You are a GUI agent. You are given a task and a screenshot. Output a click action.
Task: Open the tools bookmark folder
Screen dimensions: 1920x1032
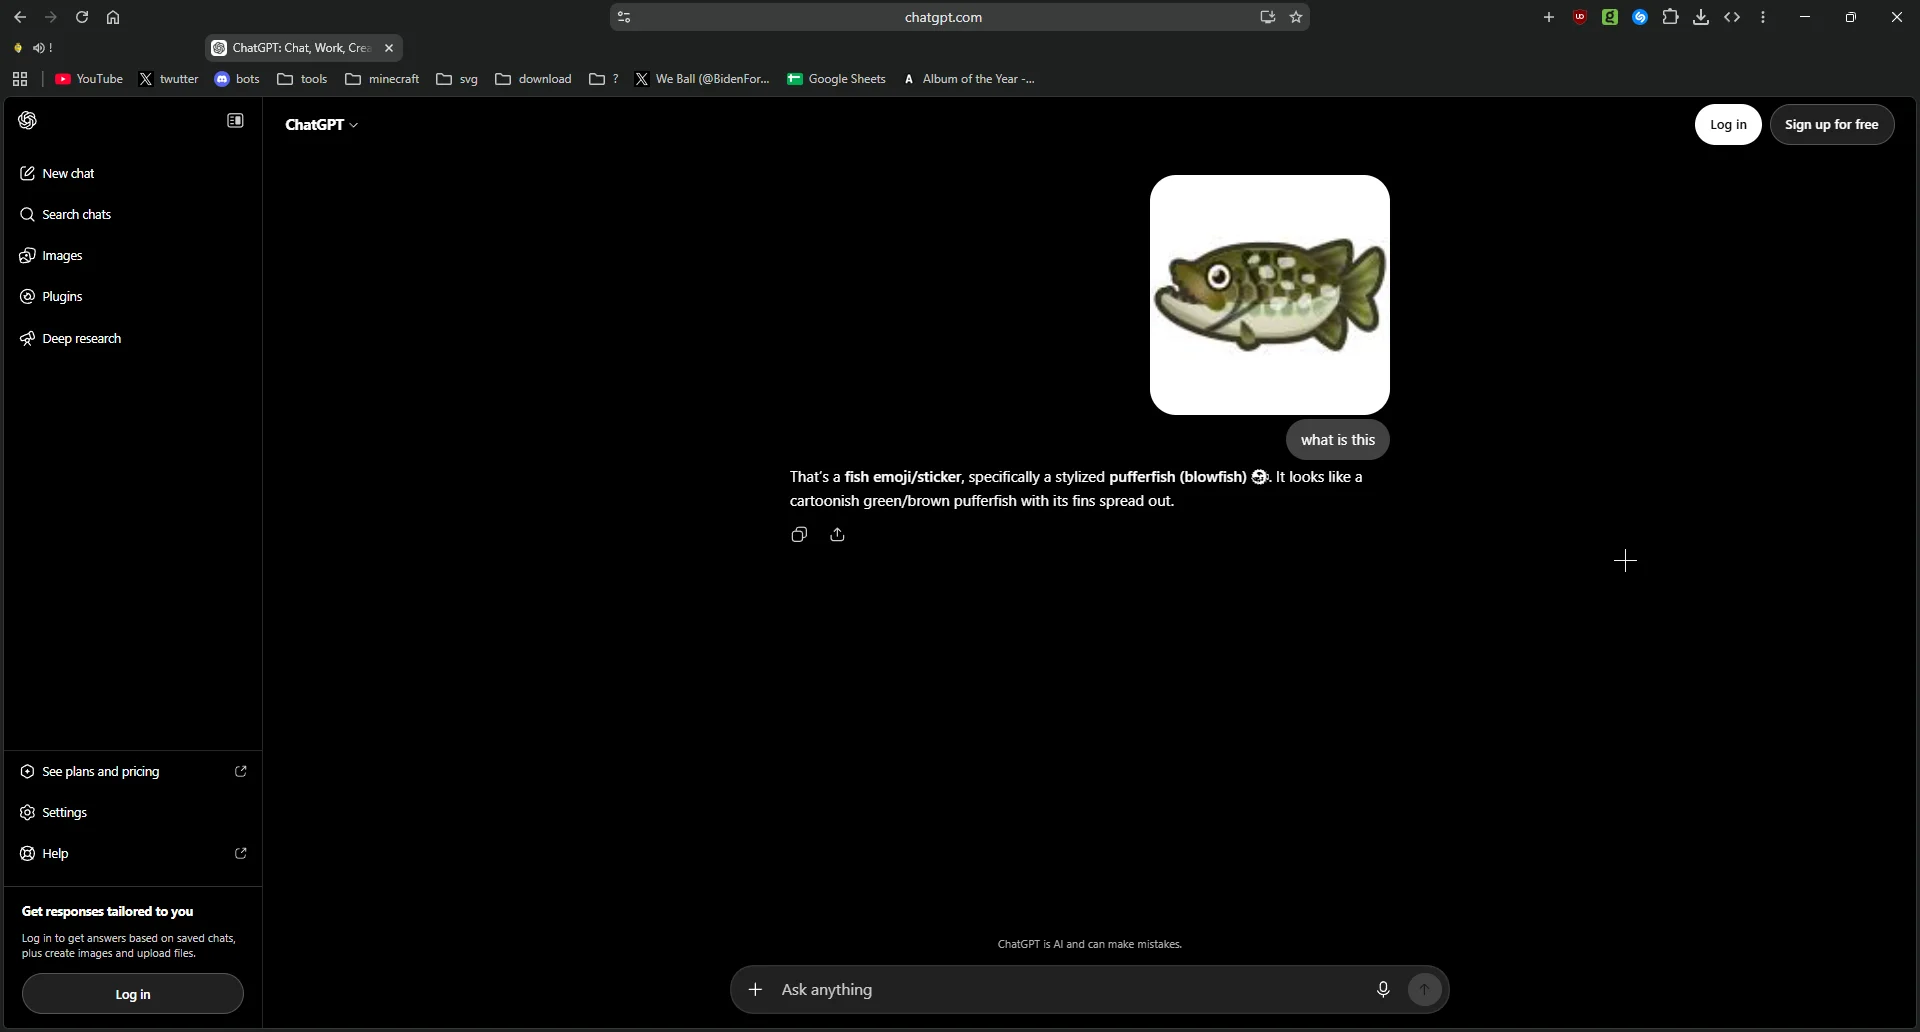pyautogui.click(x=302, y=79)
